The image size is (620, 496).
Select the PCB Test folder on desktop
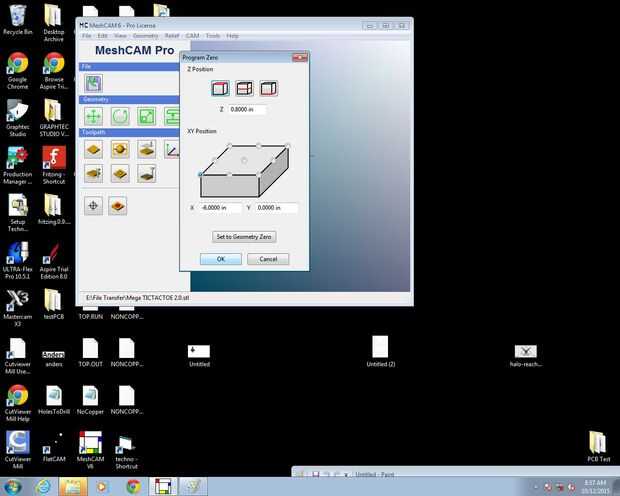(x=598, y=447)
